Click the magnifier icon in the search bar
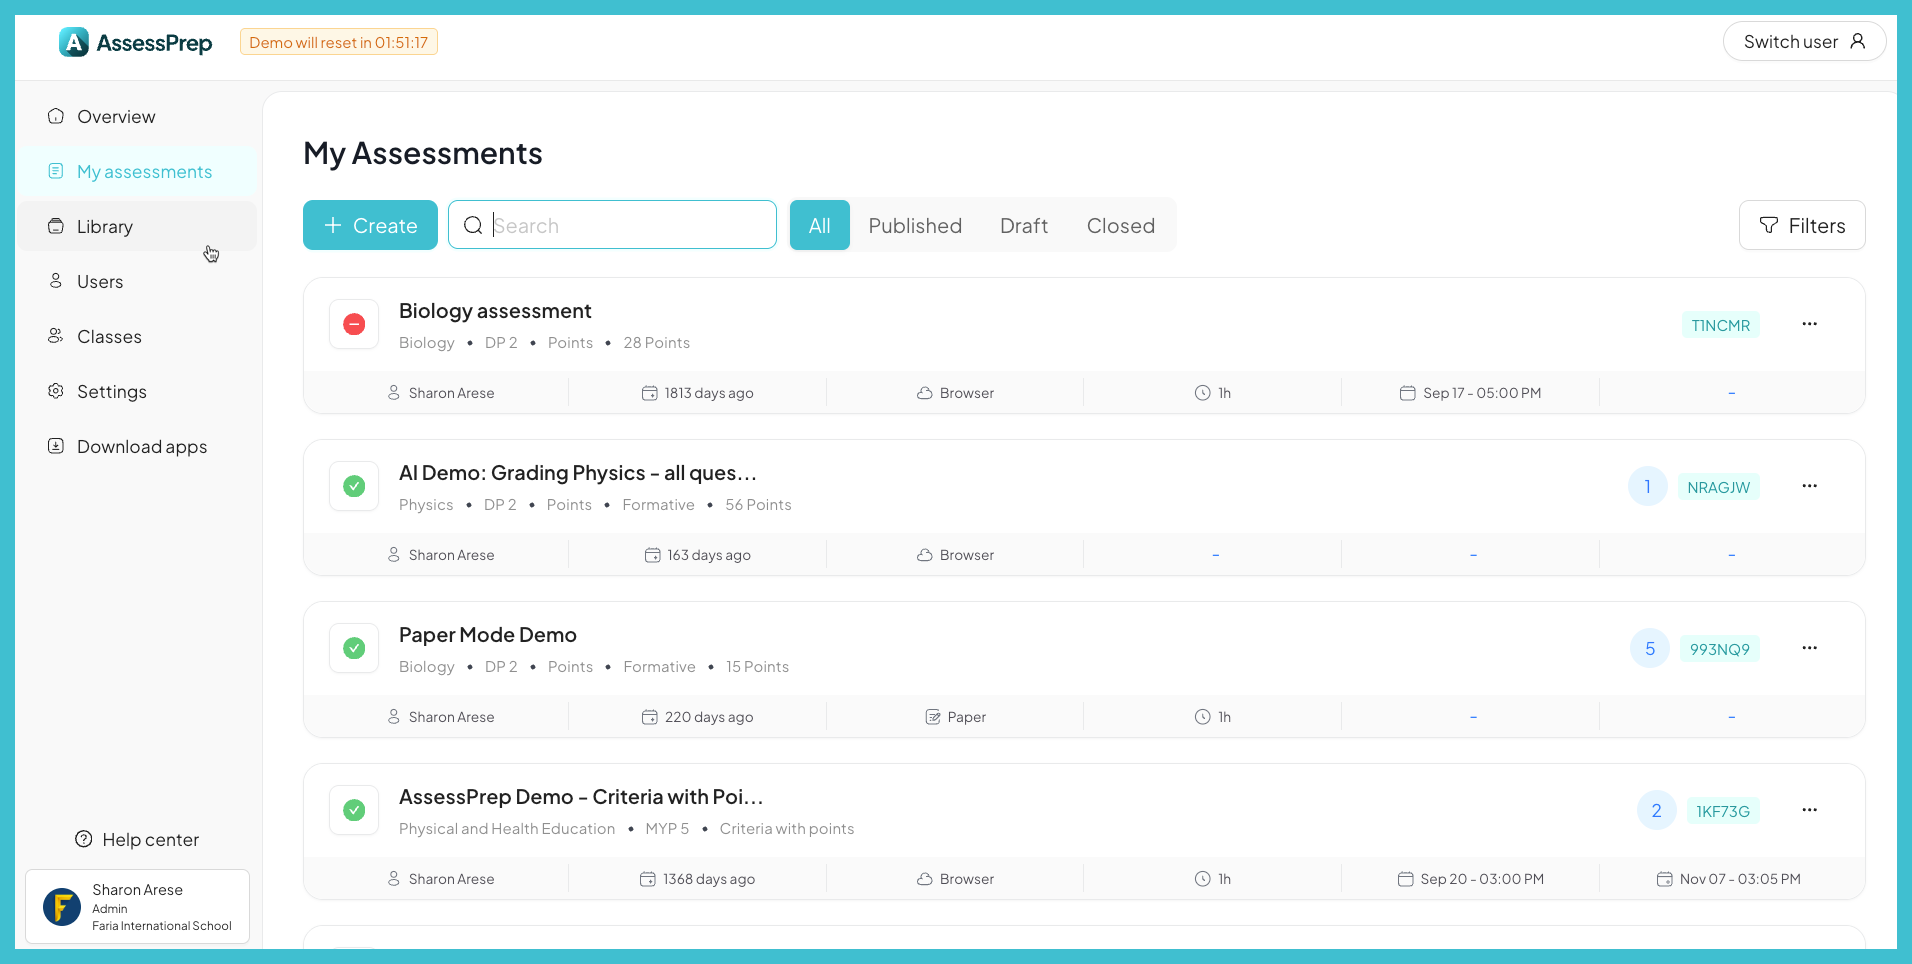 473,225
